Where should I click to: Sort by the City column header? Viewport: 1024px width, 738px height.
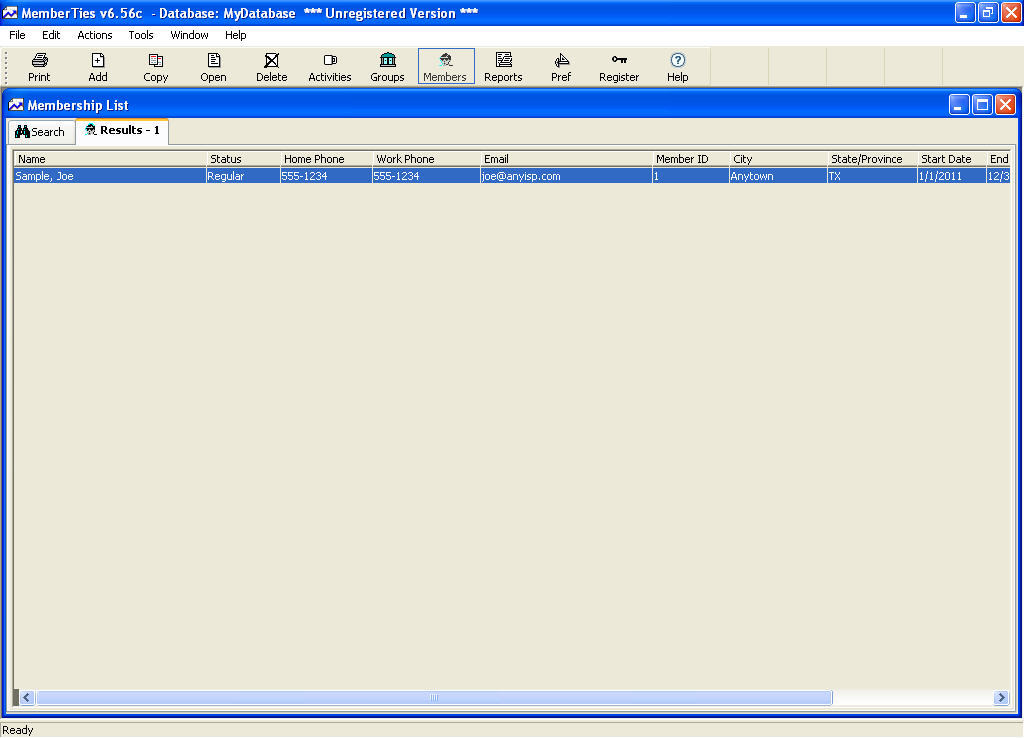point(778,159)
